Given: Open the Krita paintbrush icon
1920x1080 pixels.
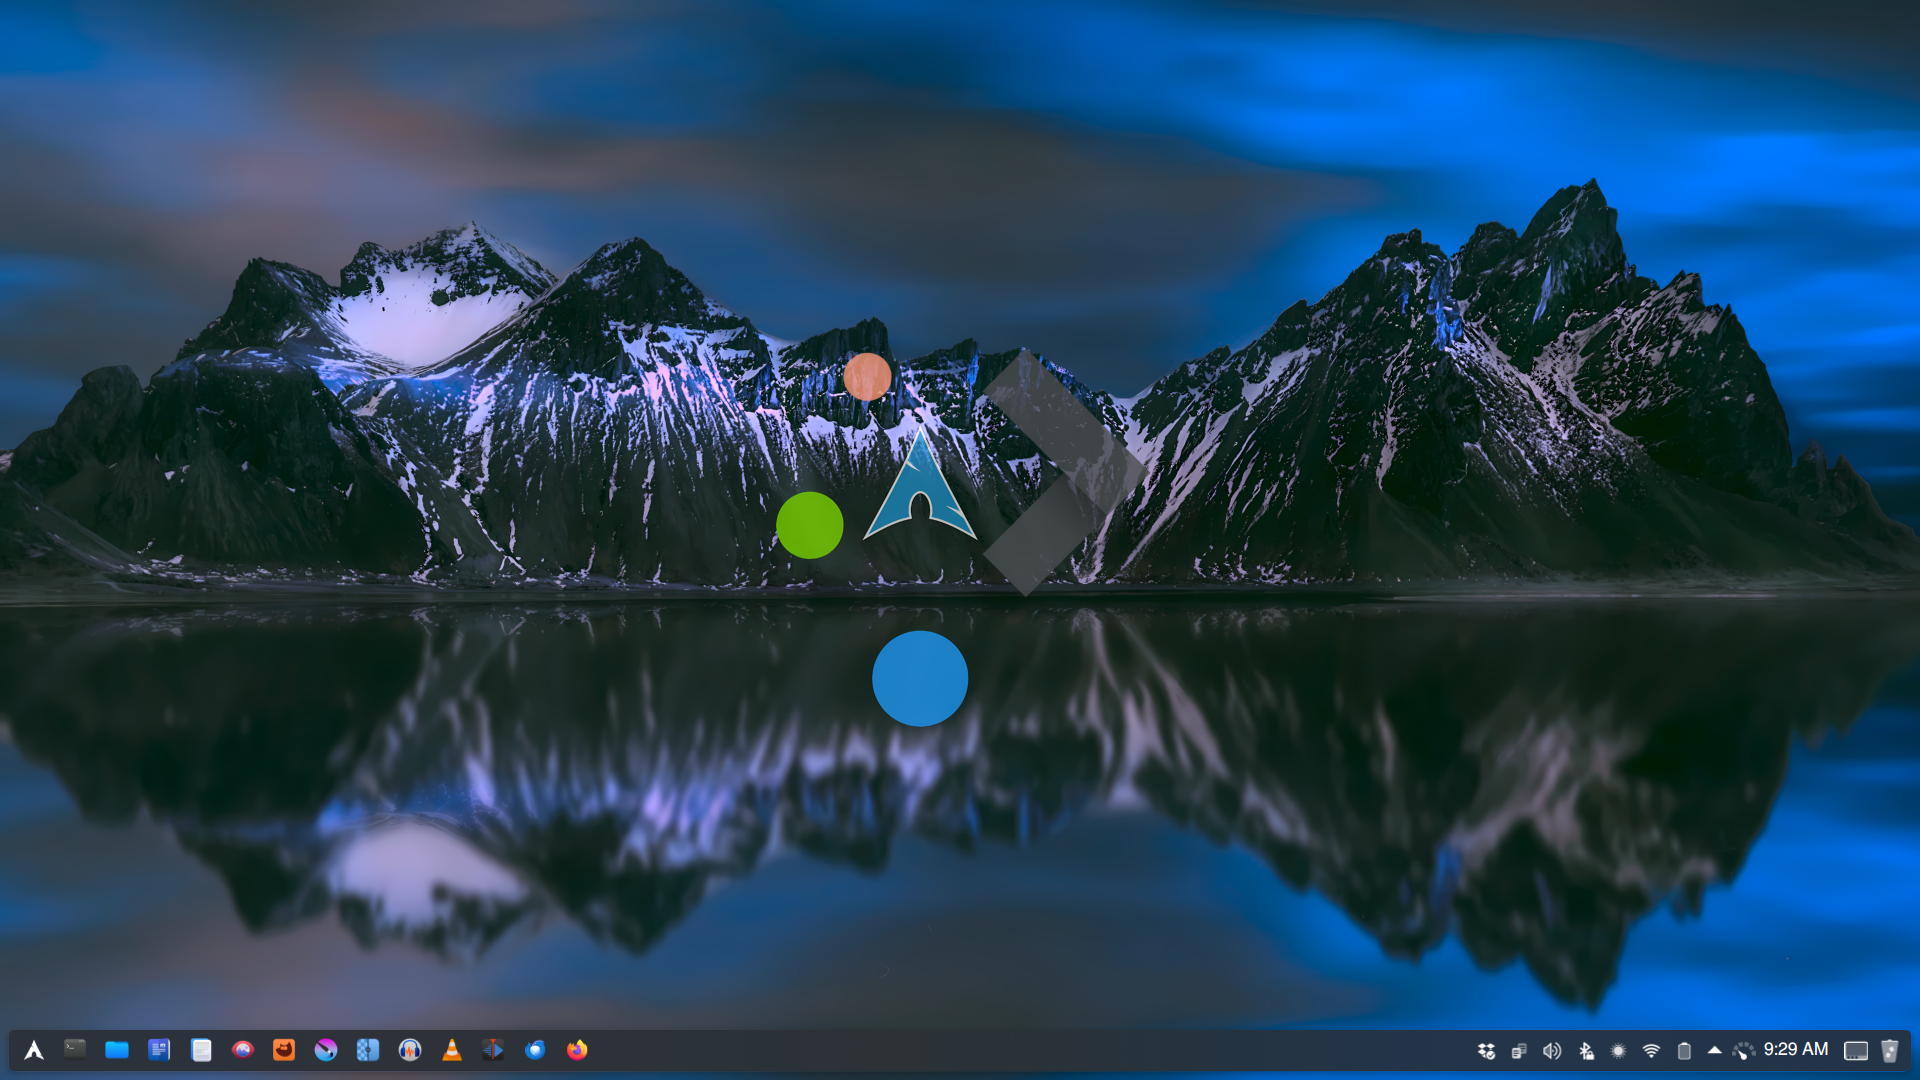Looking at the screenshot, I should [326, 1050].
